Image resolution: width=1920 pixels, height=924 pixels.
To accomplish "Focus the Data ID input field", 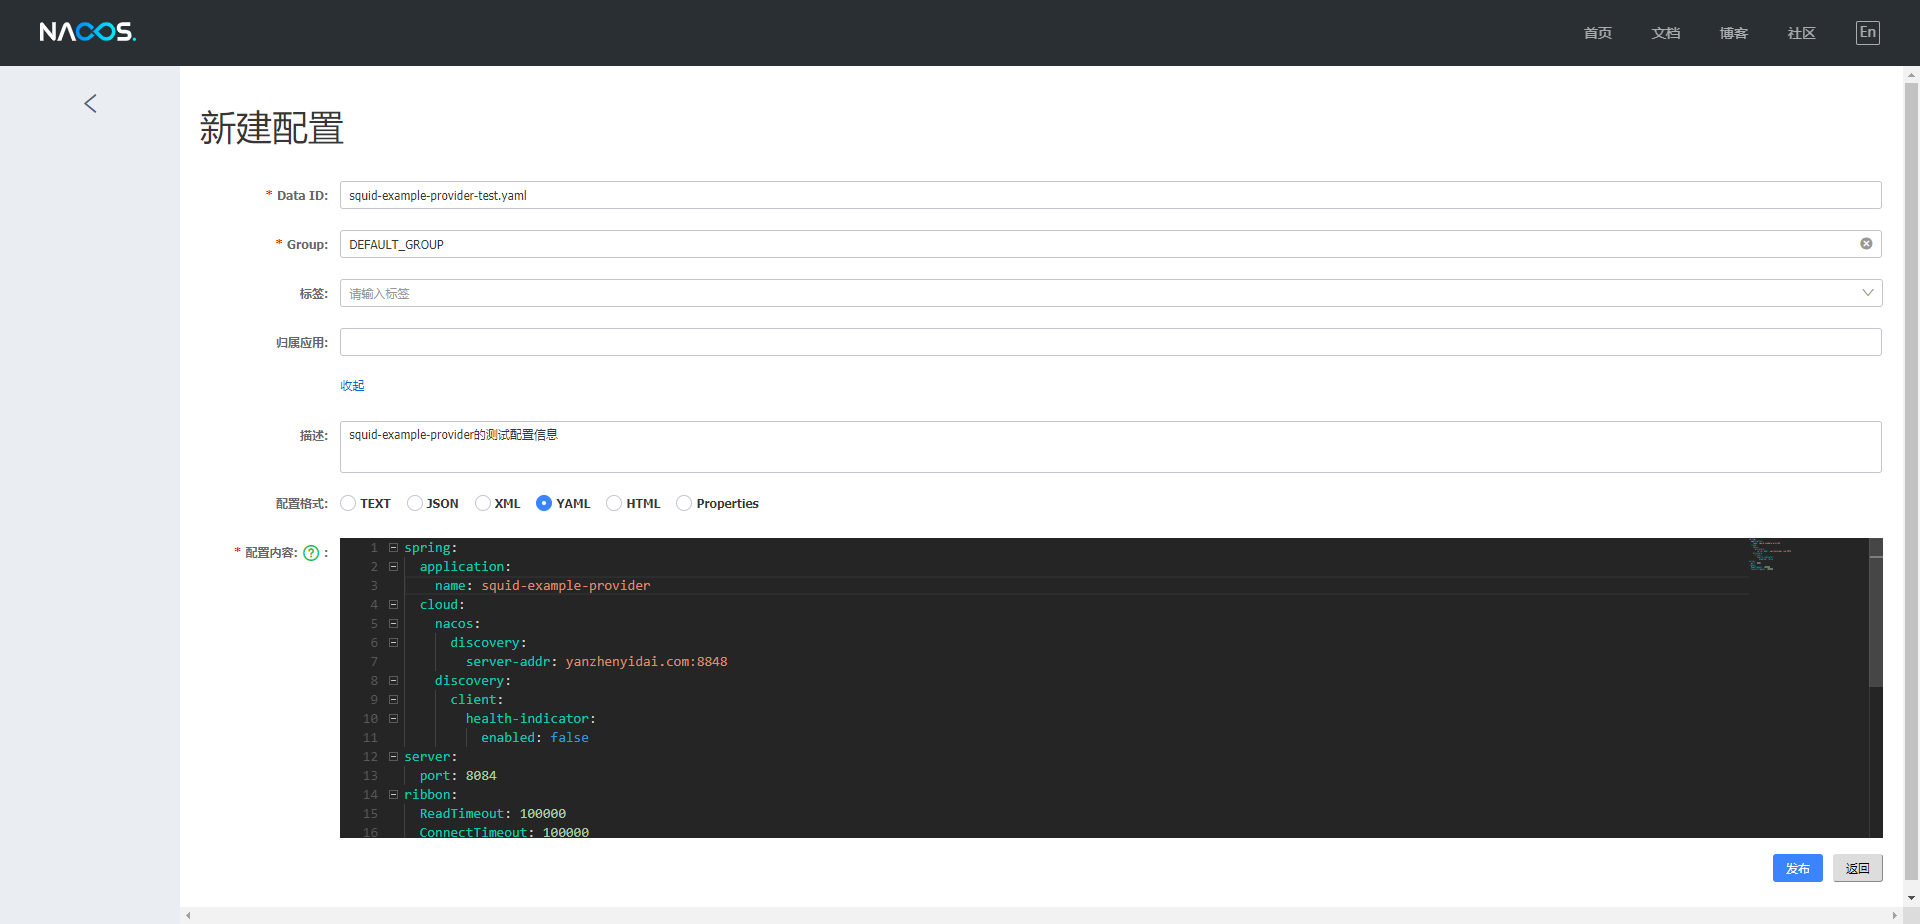I will click(1111, 195).
